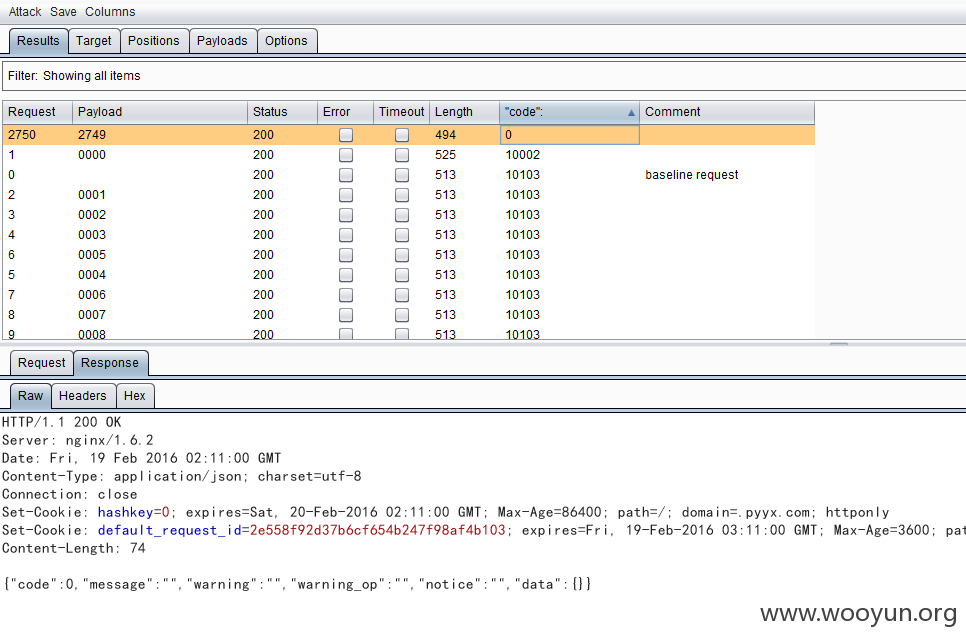The width and height of the screenshot is (966, 642).
Task: Switch to the Options tab
Action: point(286,41)
